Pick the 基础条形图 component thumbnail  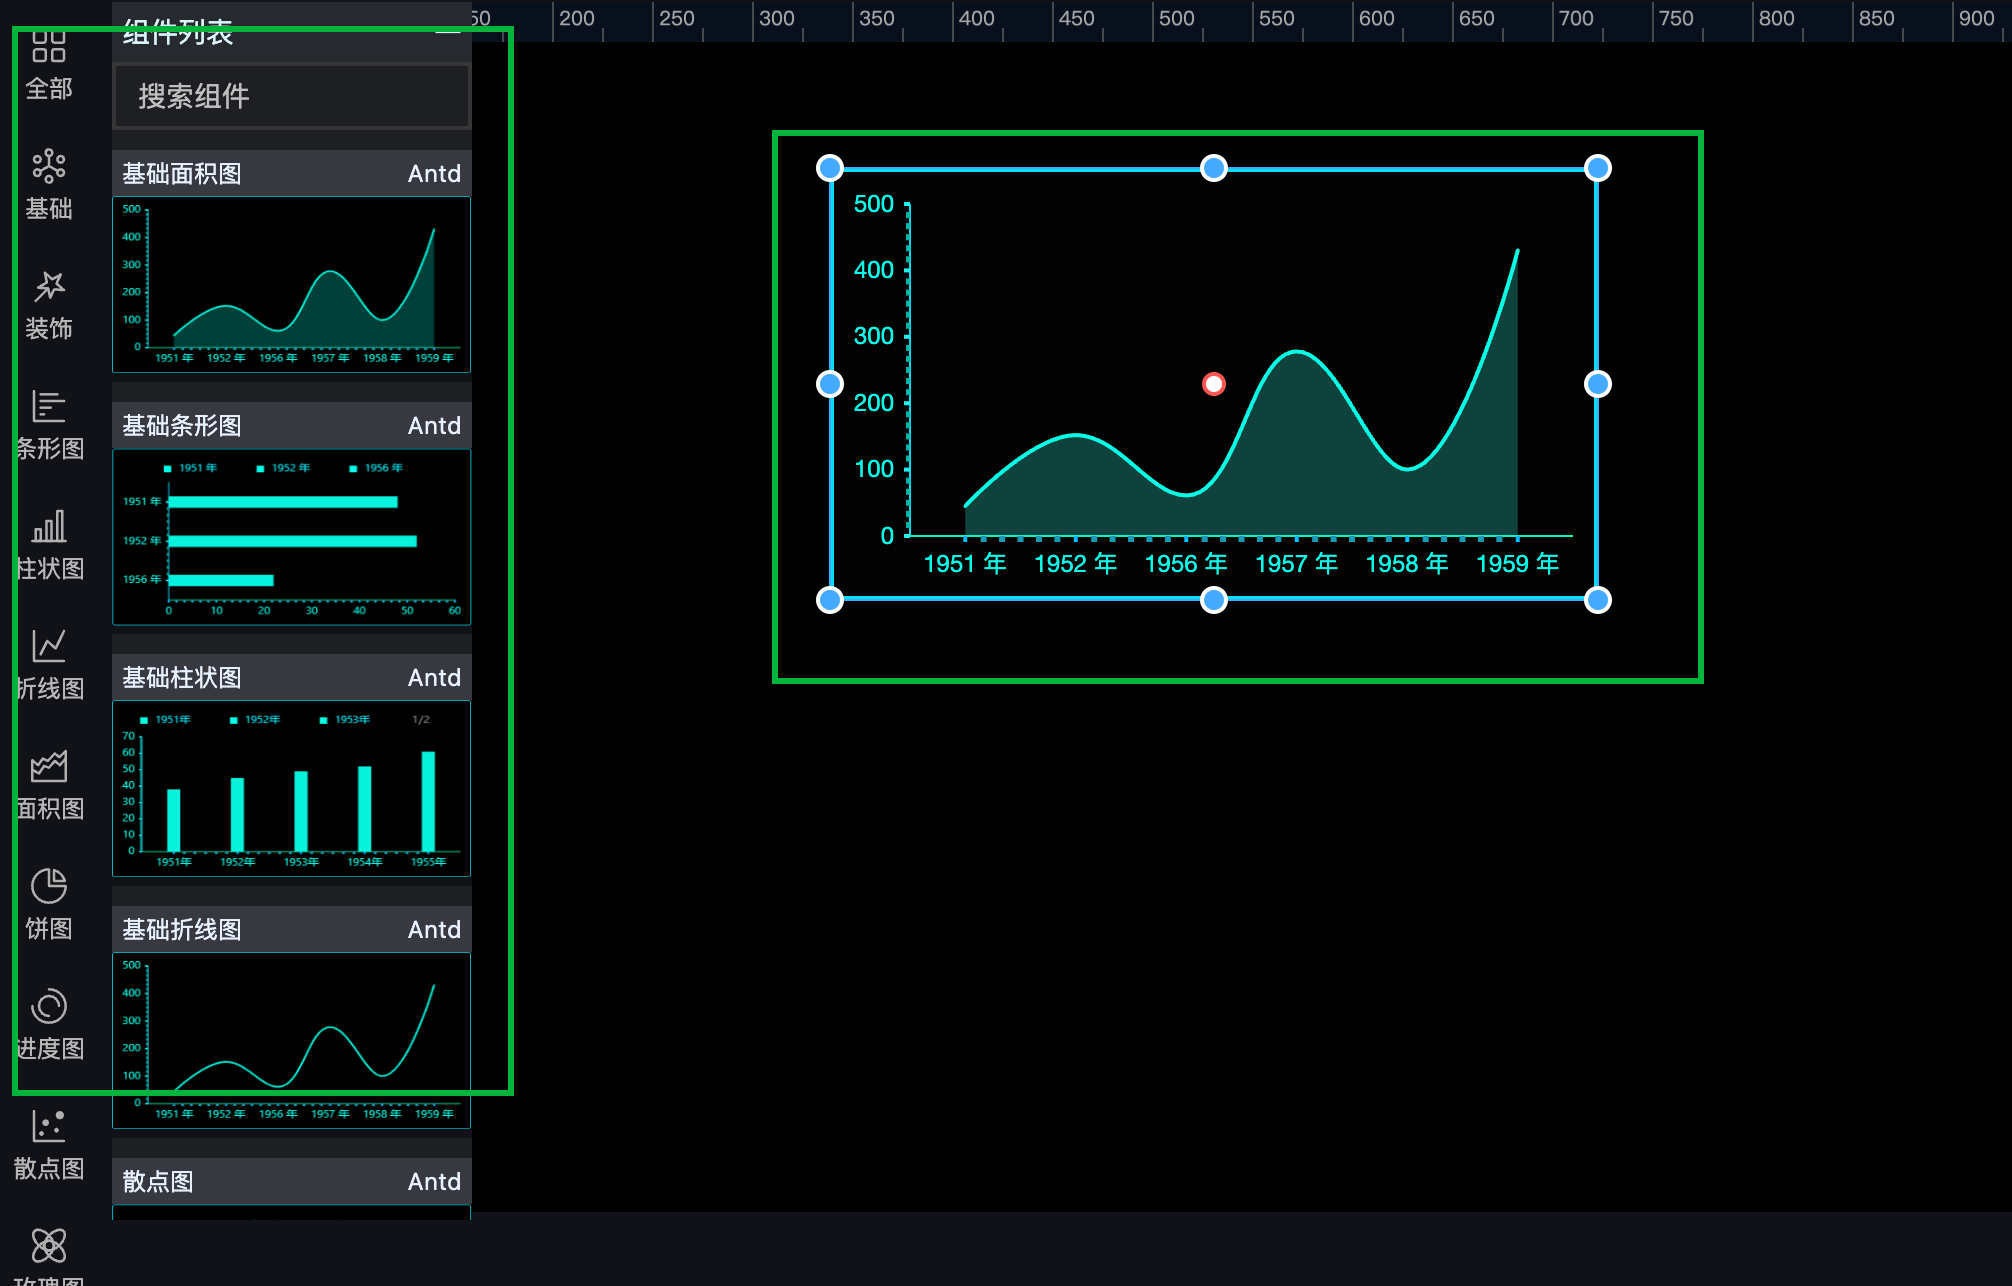(291, 537)
